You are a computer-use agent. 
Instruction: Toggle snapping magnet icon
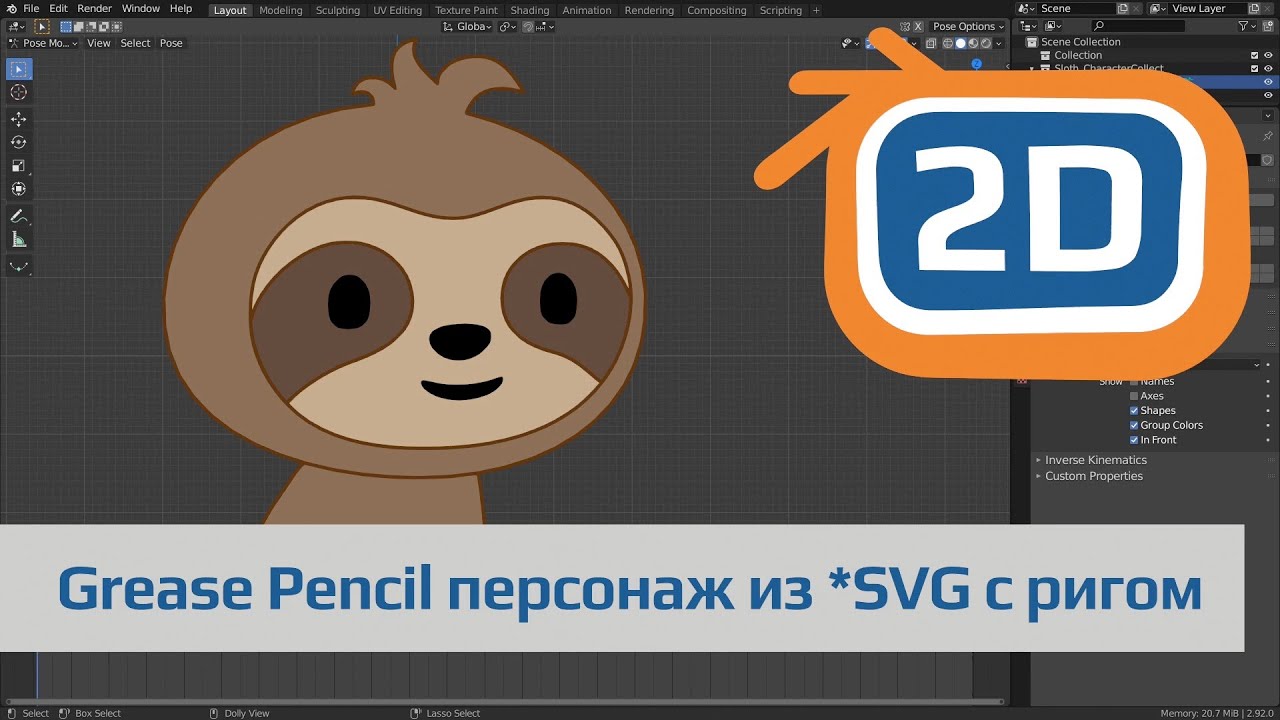[x=529, y=27]
